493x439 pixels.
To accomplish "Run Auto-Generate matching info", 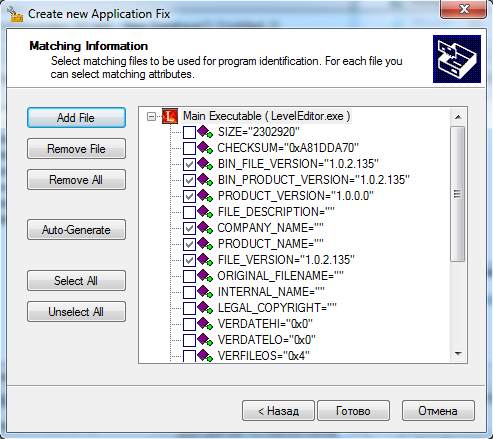I will click(x=76, y=230).
